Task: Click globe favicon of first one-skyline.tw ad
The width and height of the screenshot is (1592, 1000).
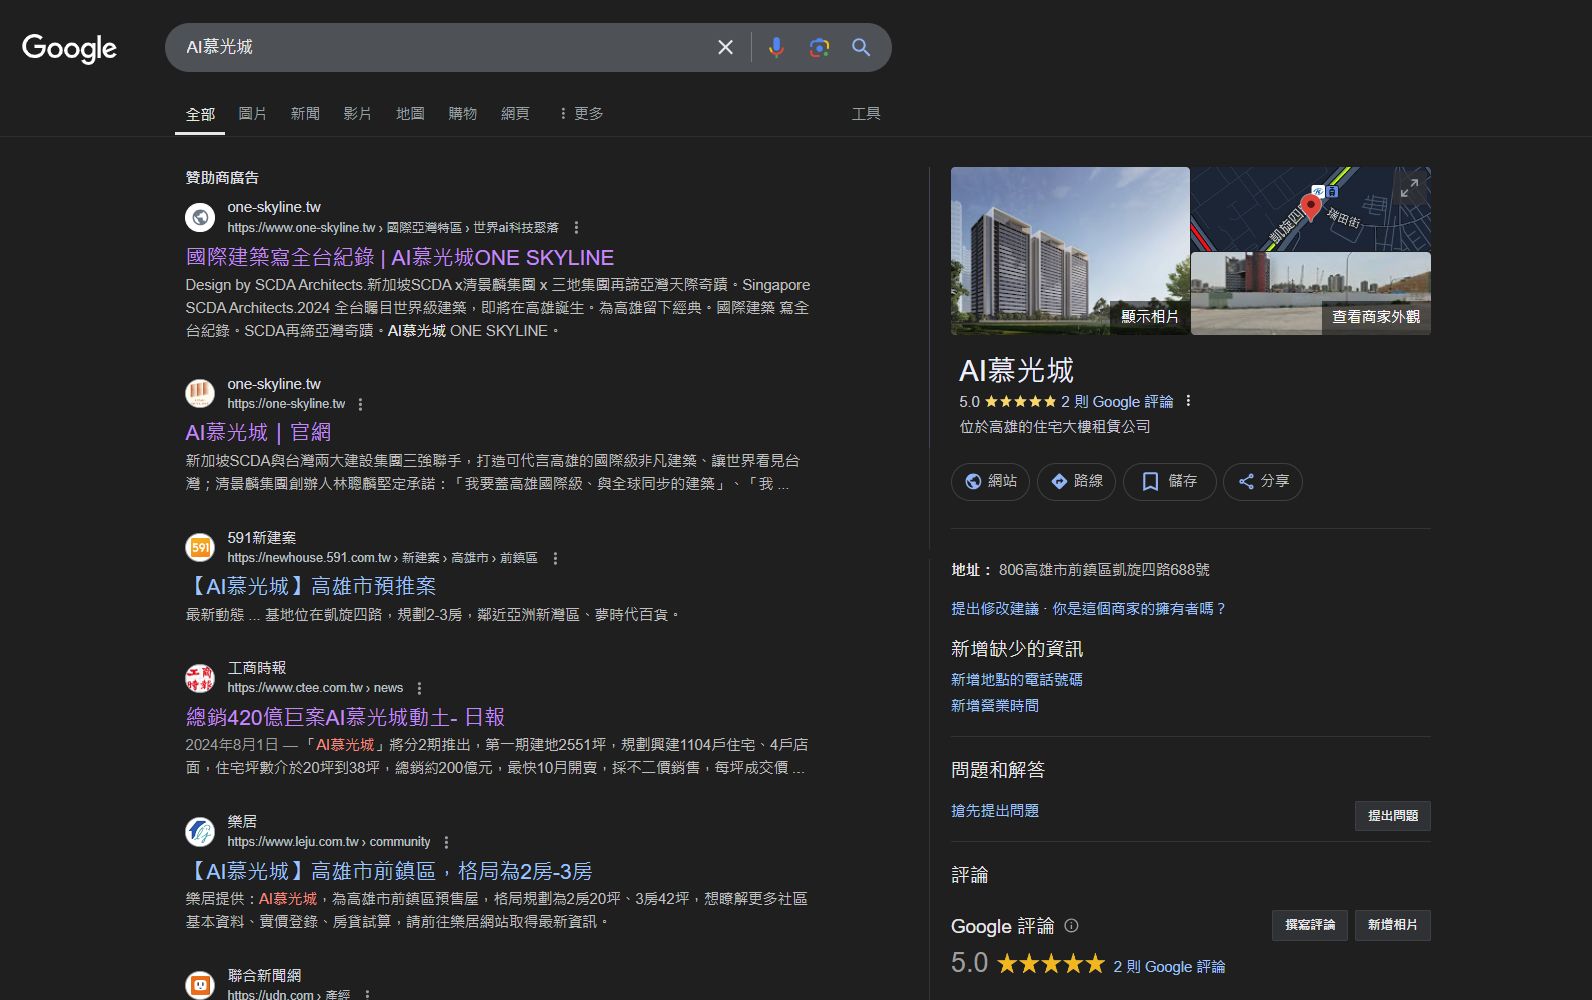Action: [200, 217]
